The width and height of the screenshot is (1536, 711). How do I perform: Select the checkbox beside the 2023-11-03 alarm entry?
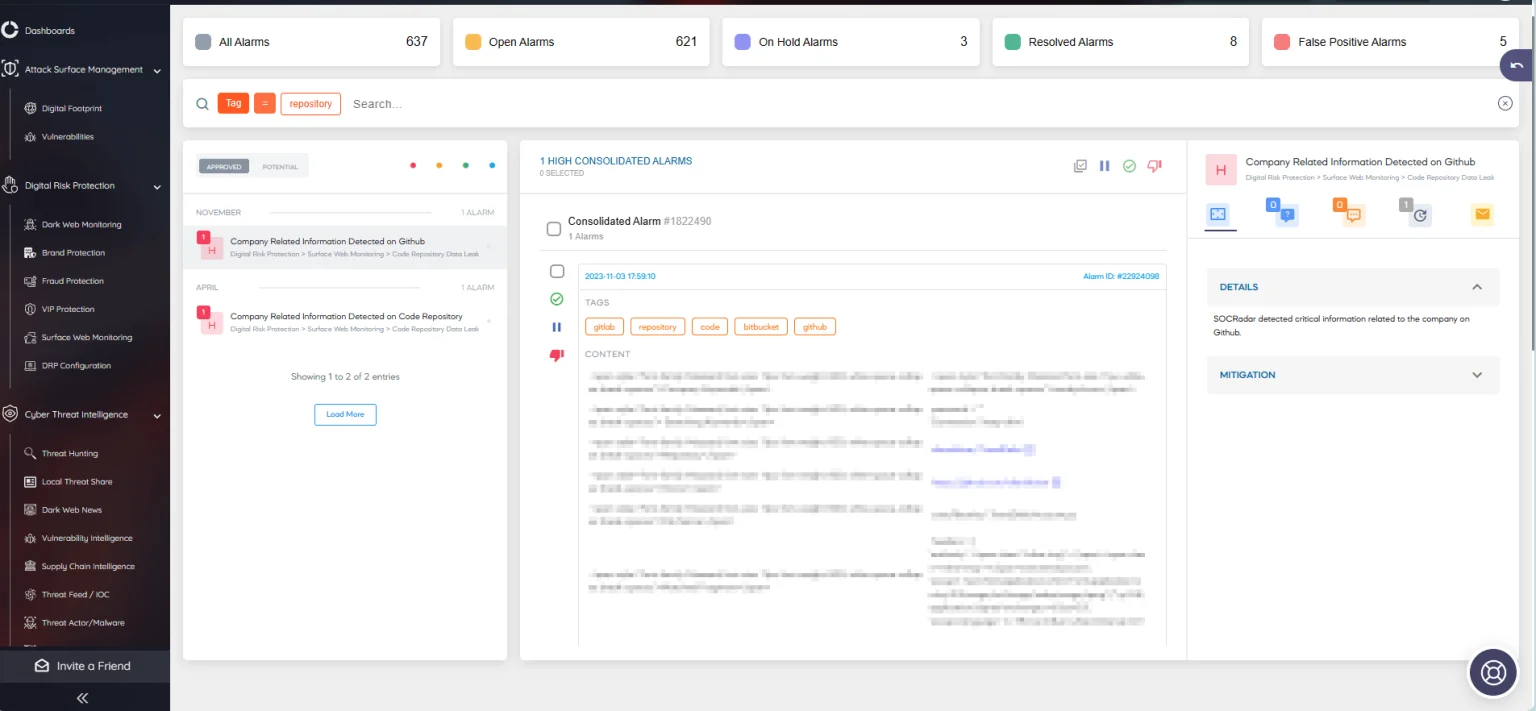[554, 271]
